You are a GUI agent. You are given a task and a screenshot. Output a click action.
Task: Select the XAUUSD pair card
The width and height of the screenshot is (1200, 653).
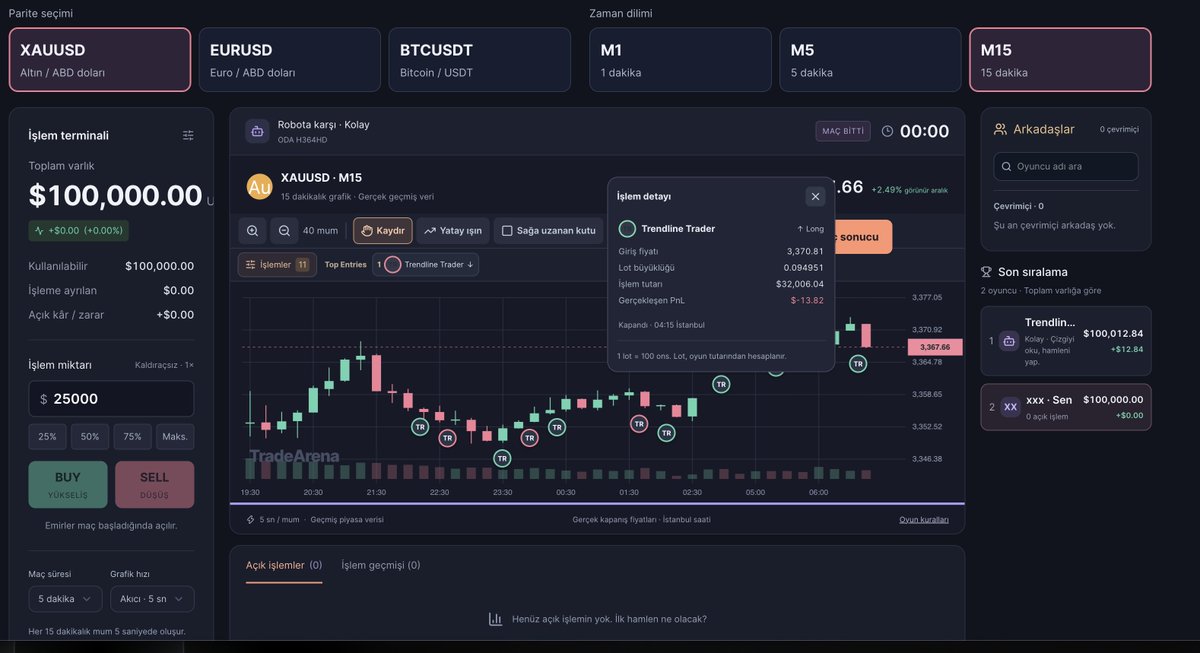[100, 60]
